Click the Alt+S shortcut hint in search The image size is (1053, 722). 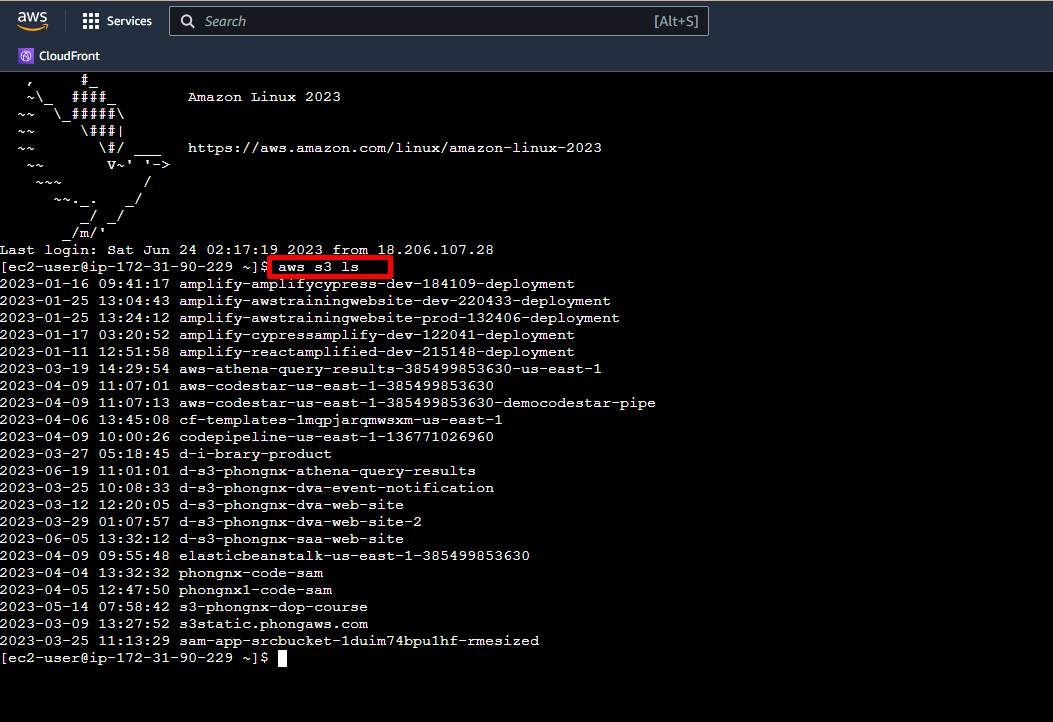point(676,21)
